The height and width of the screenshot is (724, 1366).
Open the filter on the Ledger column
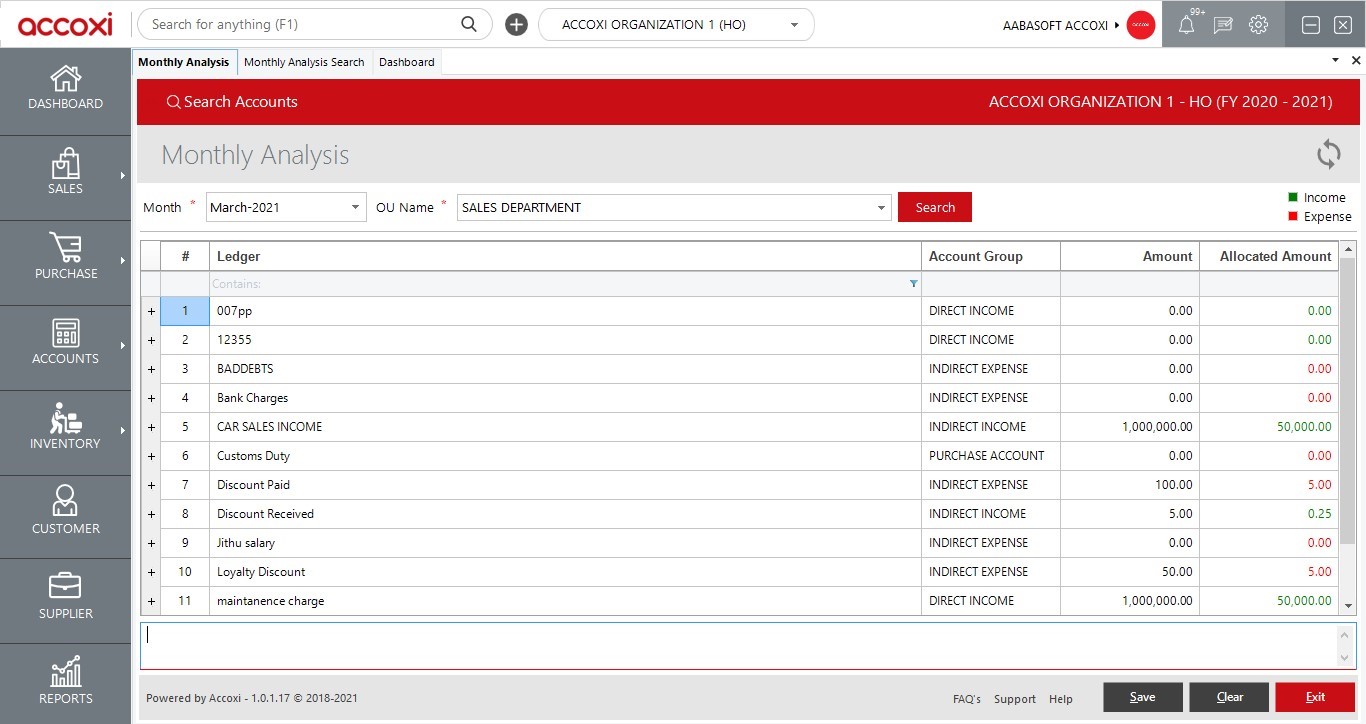pos(912,284)
